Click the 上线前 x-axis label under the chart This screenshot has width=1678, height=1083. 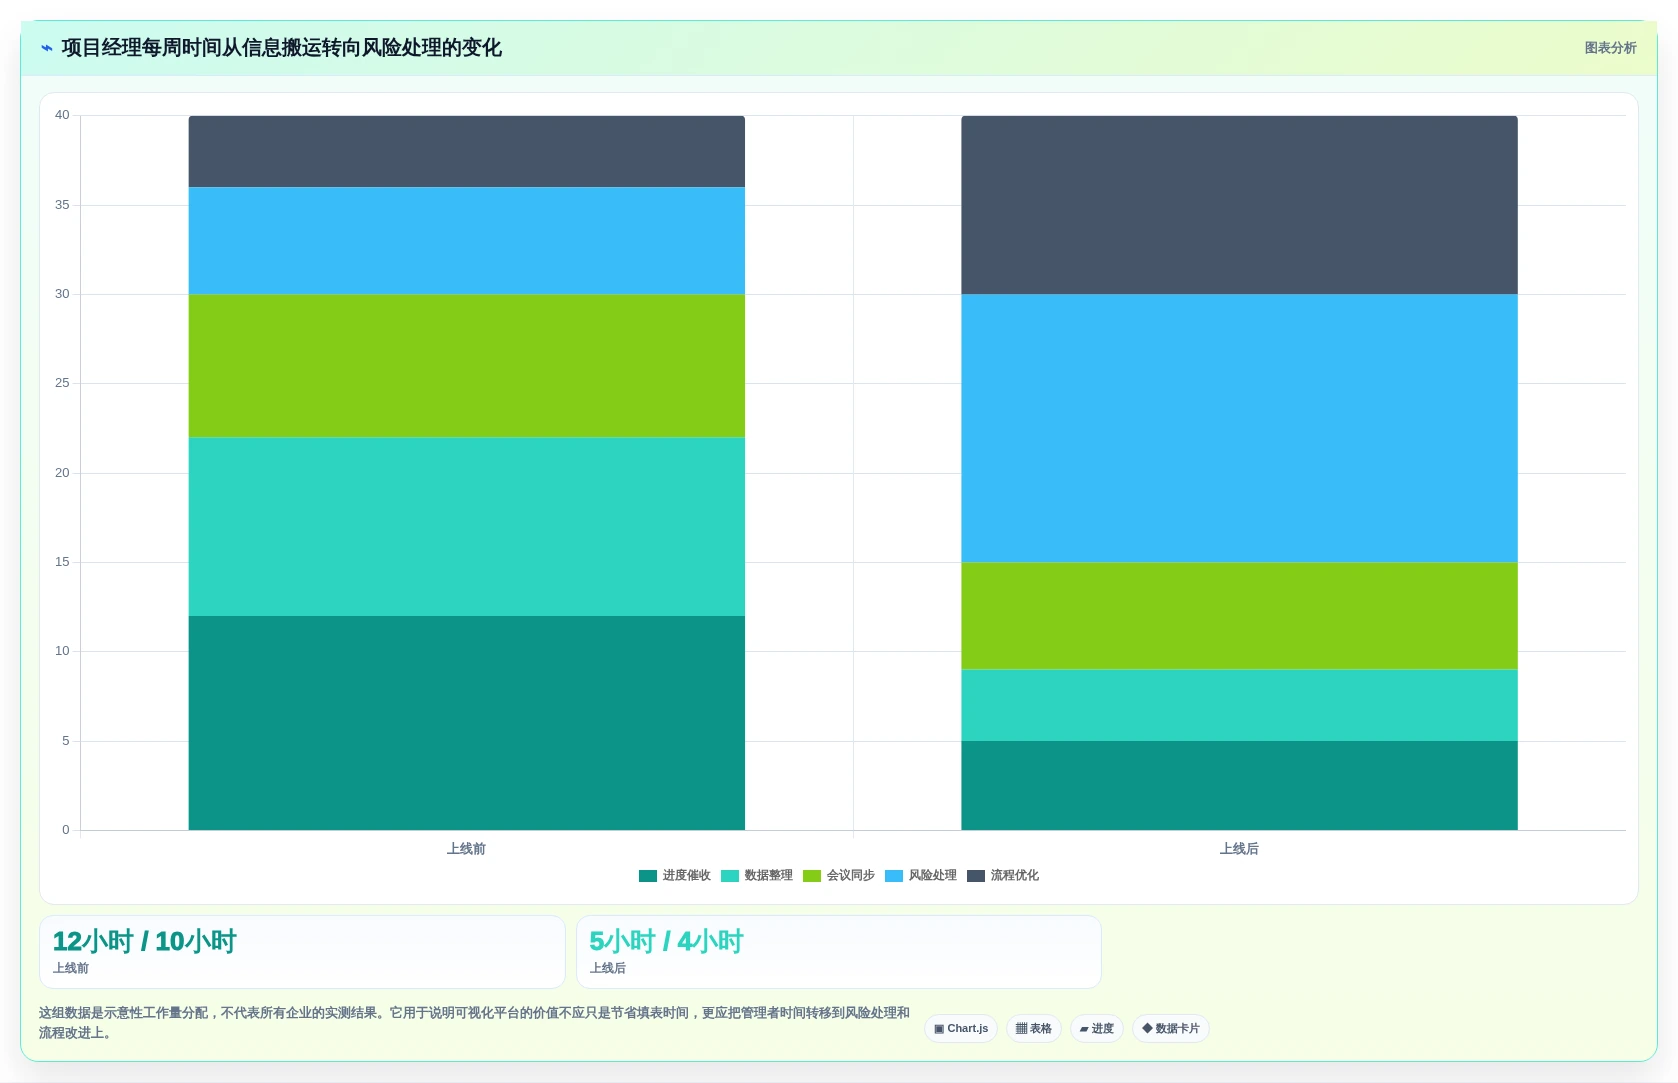466,849
